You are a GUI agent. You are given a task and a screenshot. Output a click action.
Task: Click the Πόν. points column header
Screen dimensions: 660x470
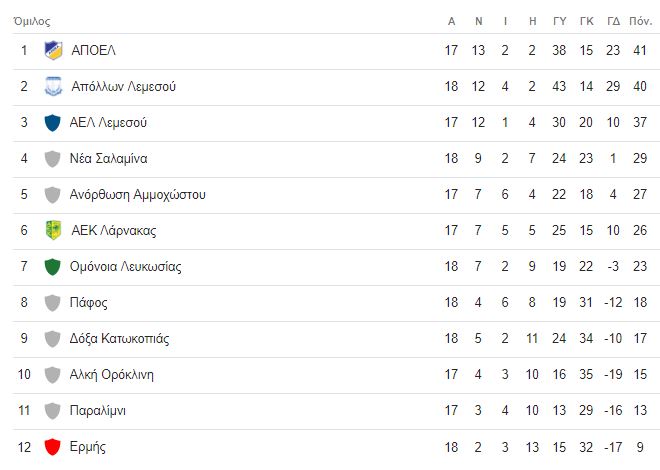641,21
